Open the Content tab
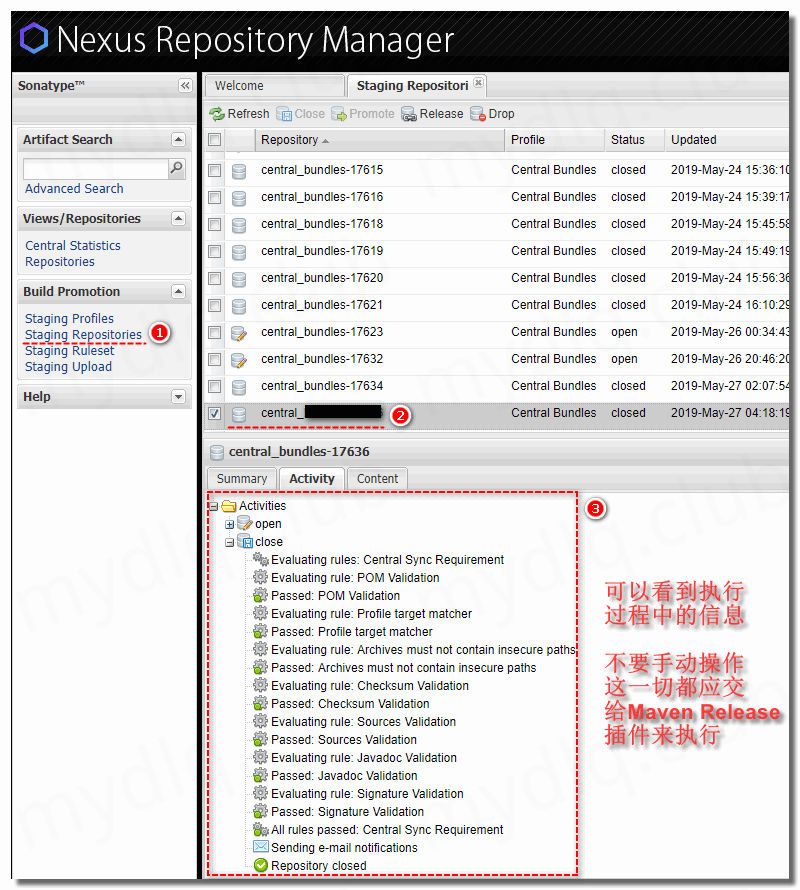Screen dimensions: 800x890 coord(378,478)
